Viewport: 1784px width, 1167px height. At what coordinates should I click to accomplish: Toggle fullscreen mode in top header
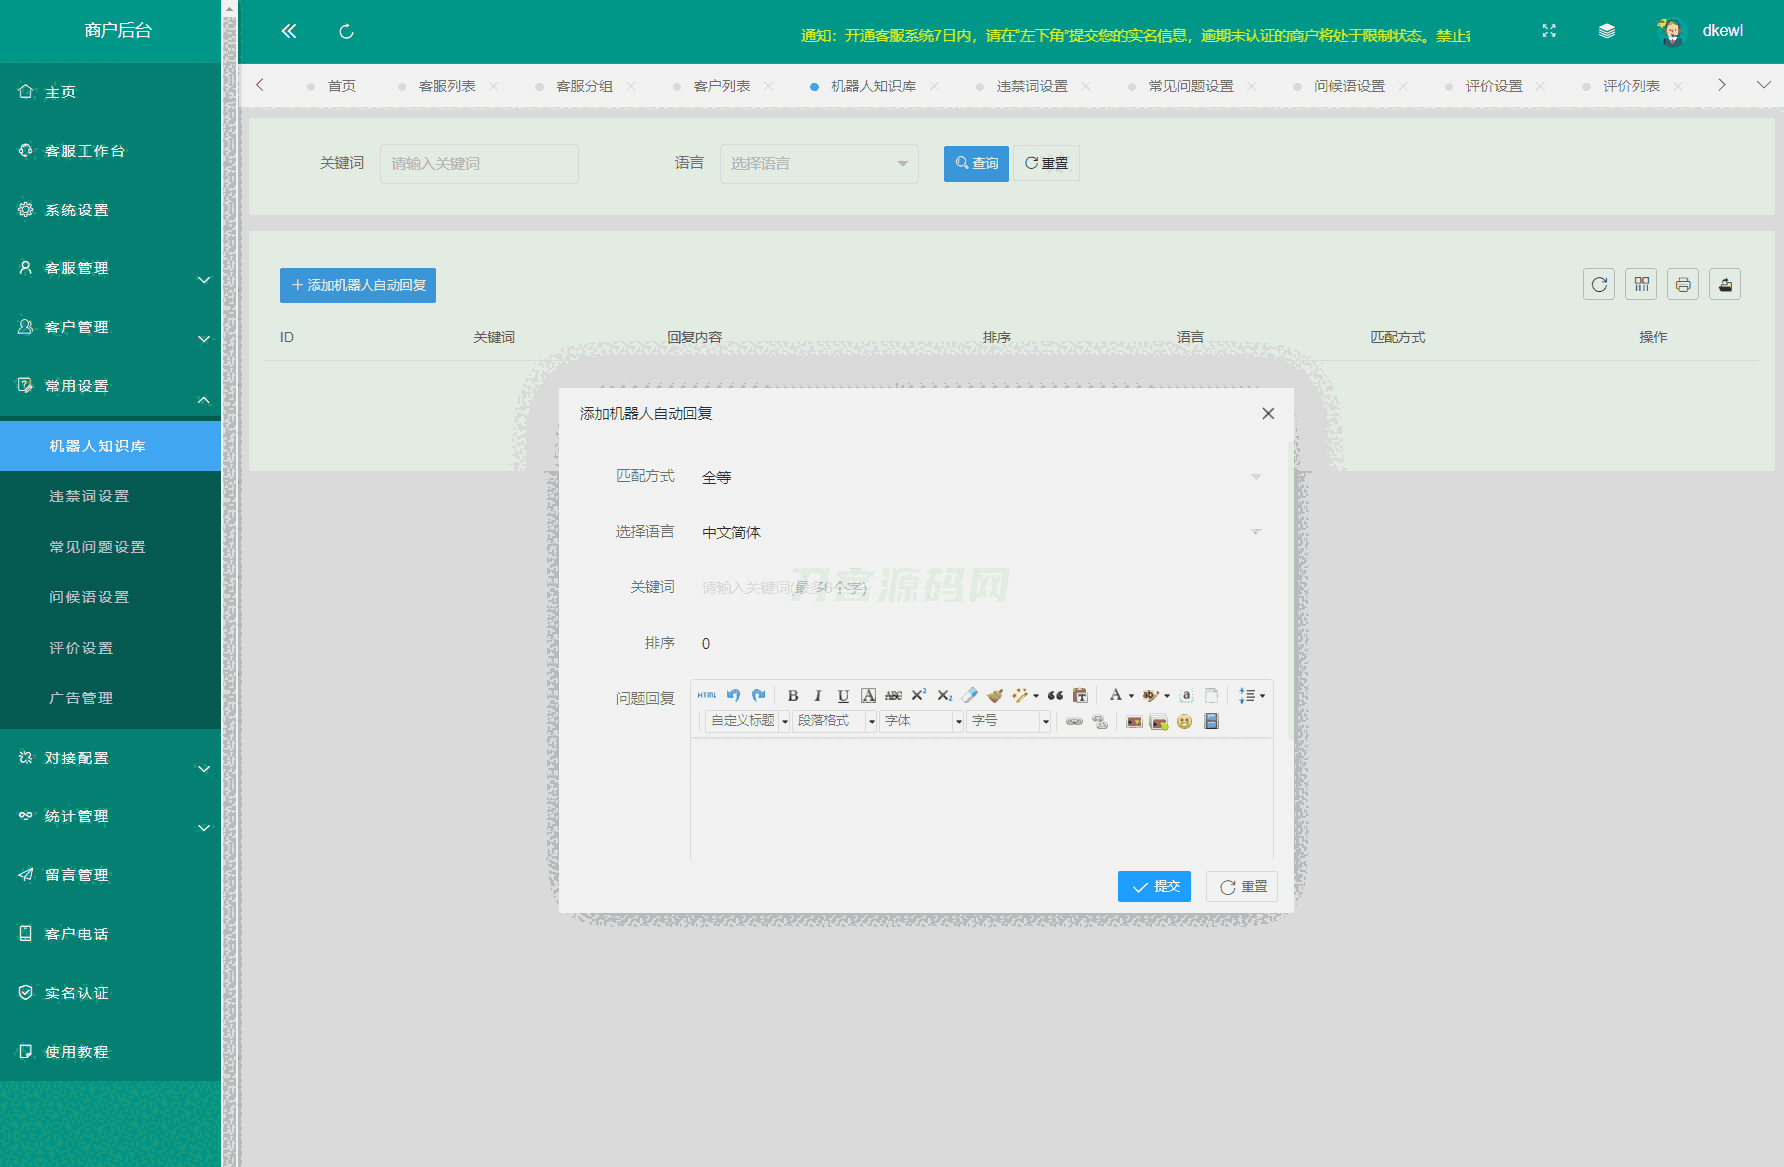(1549, 31)
